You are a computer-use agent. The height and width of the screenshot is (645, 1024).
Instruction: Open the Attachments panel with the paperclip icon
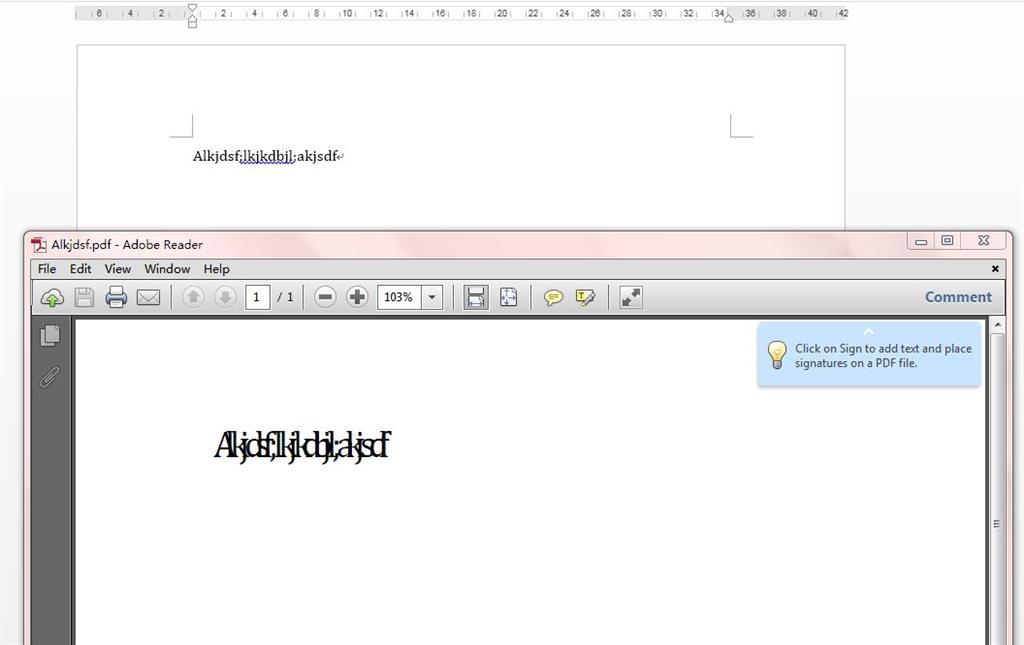click(48, 375)
